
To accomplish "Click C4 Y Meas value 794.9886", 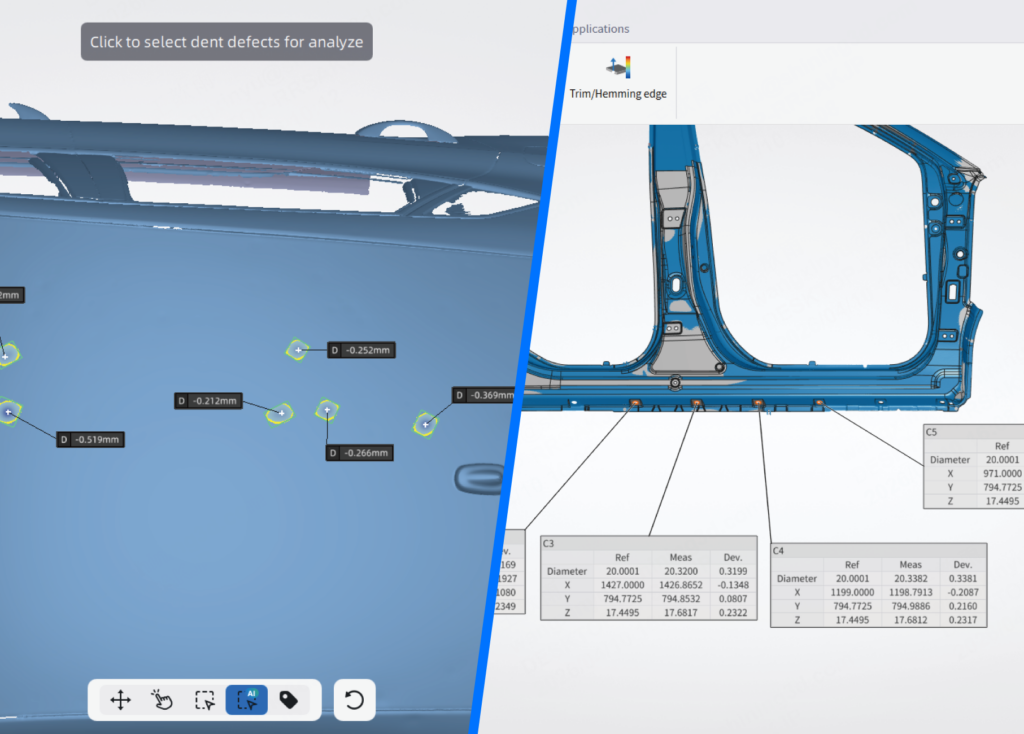I will click(x=910, y=606).
